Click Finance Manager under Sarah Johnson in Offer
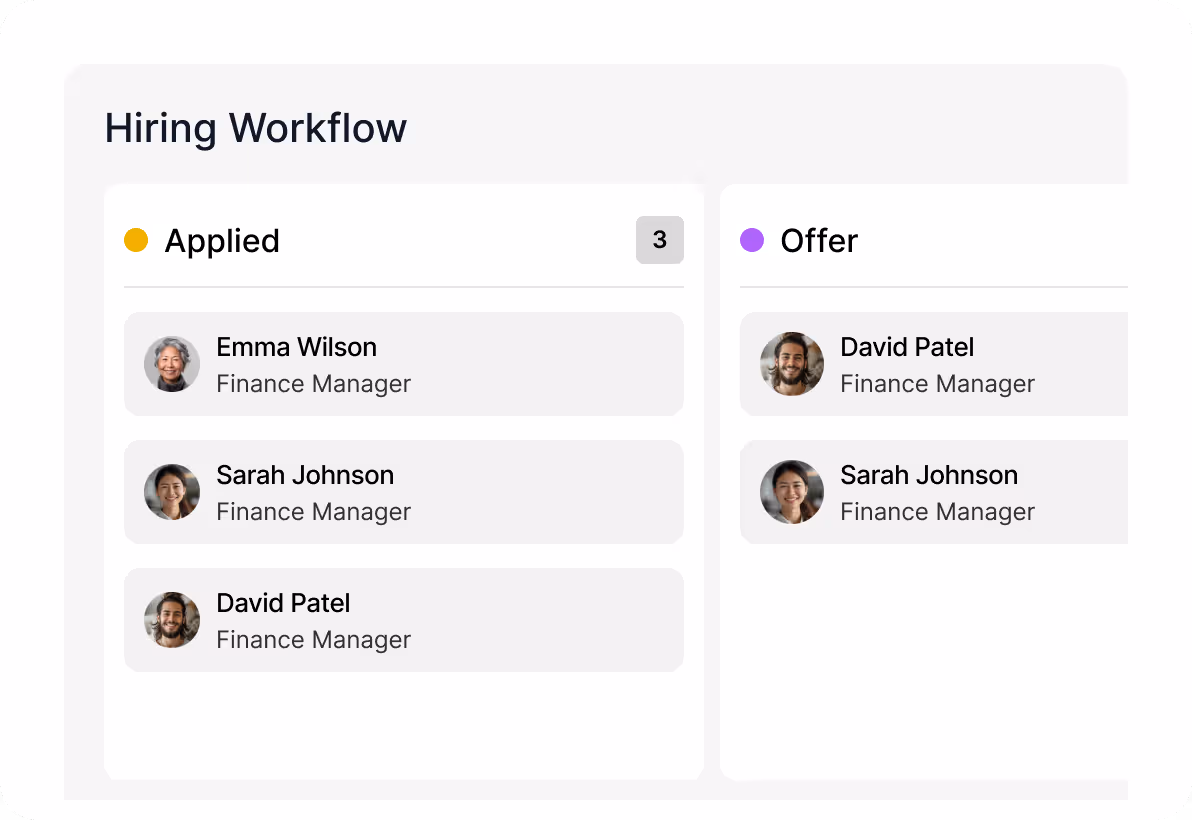The width and height of the screenshot is (1192, 820). (937, 512)
